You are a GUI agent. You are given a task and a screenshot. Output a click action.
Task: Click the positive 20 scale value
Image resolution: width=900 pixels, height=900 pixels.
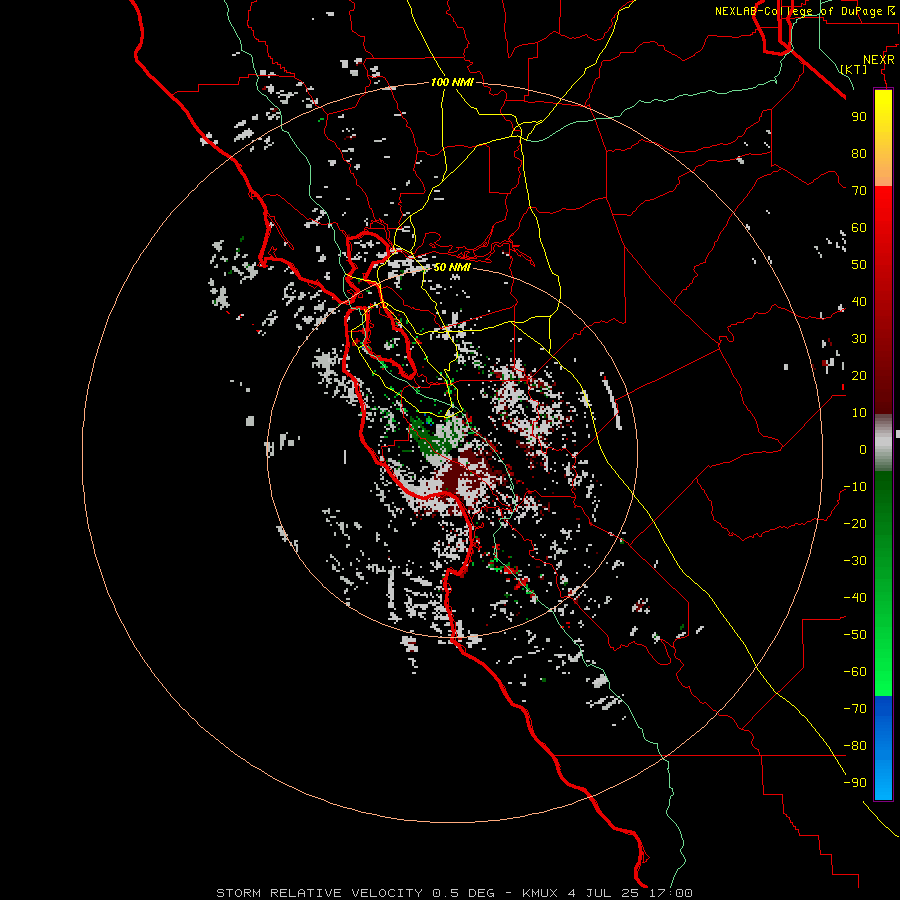859,376
